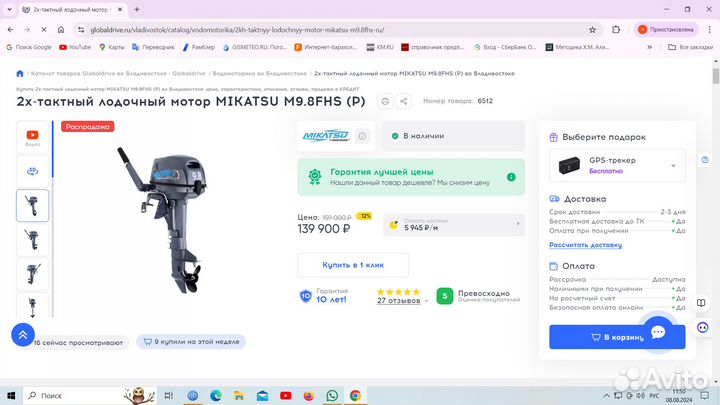Click the compare icon on the right edge
Viewport: 720px width, 405px height.
pyautogui.click(x=701, y=303)
